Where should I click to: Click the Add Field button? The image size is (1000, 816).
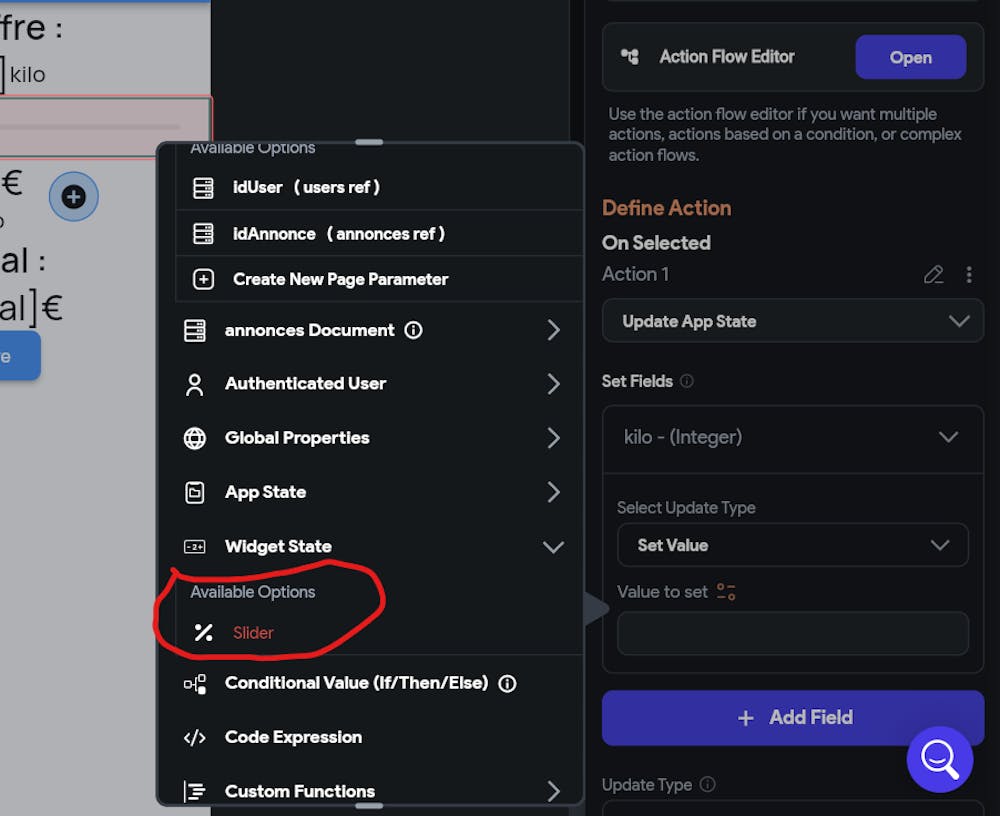[792, 717]
